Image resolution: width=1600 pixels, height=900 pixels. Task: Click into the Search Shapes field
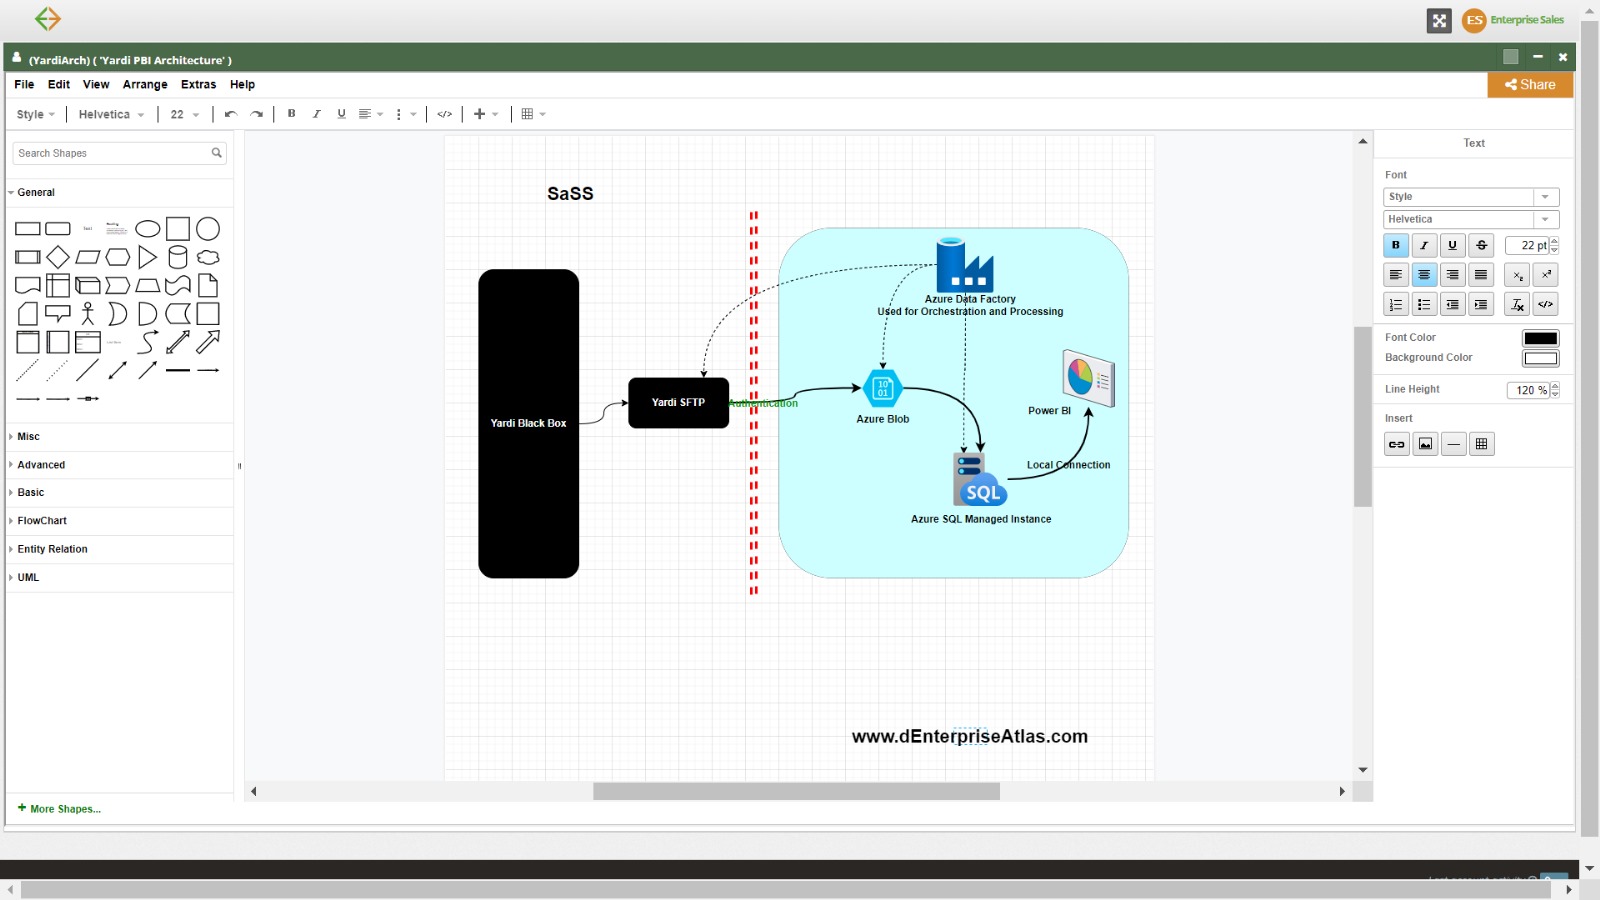coord(111,153)
